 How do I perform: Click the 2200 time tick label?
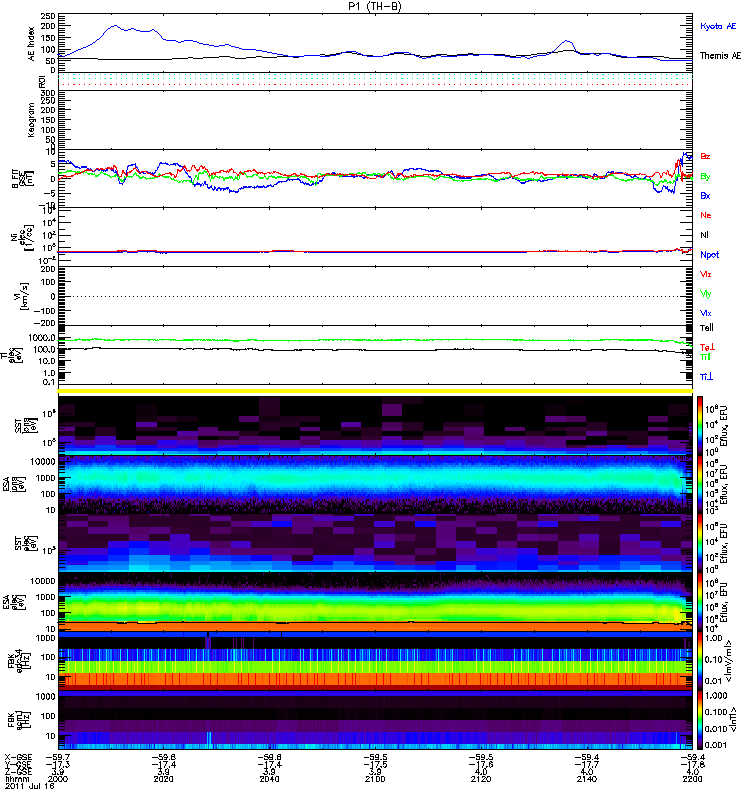click(x=692, y=779)
